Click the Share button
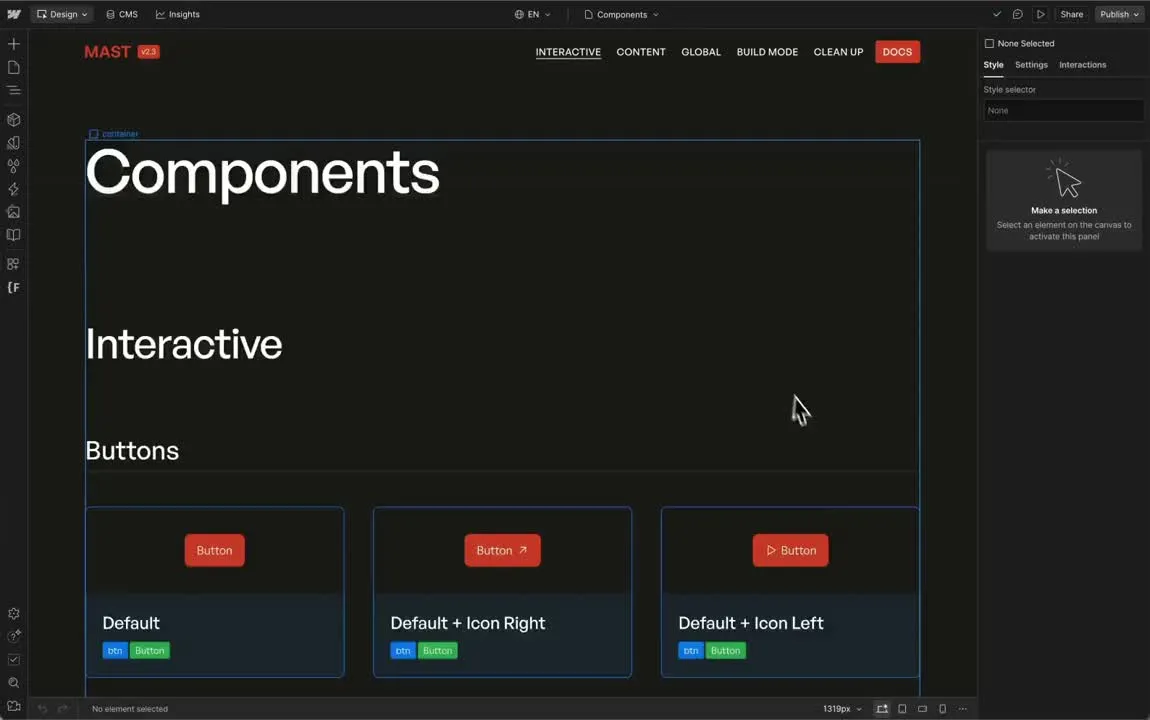The height and width of the screenshot is (720, 1150). click(1071, 14)
